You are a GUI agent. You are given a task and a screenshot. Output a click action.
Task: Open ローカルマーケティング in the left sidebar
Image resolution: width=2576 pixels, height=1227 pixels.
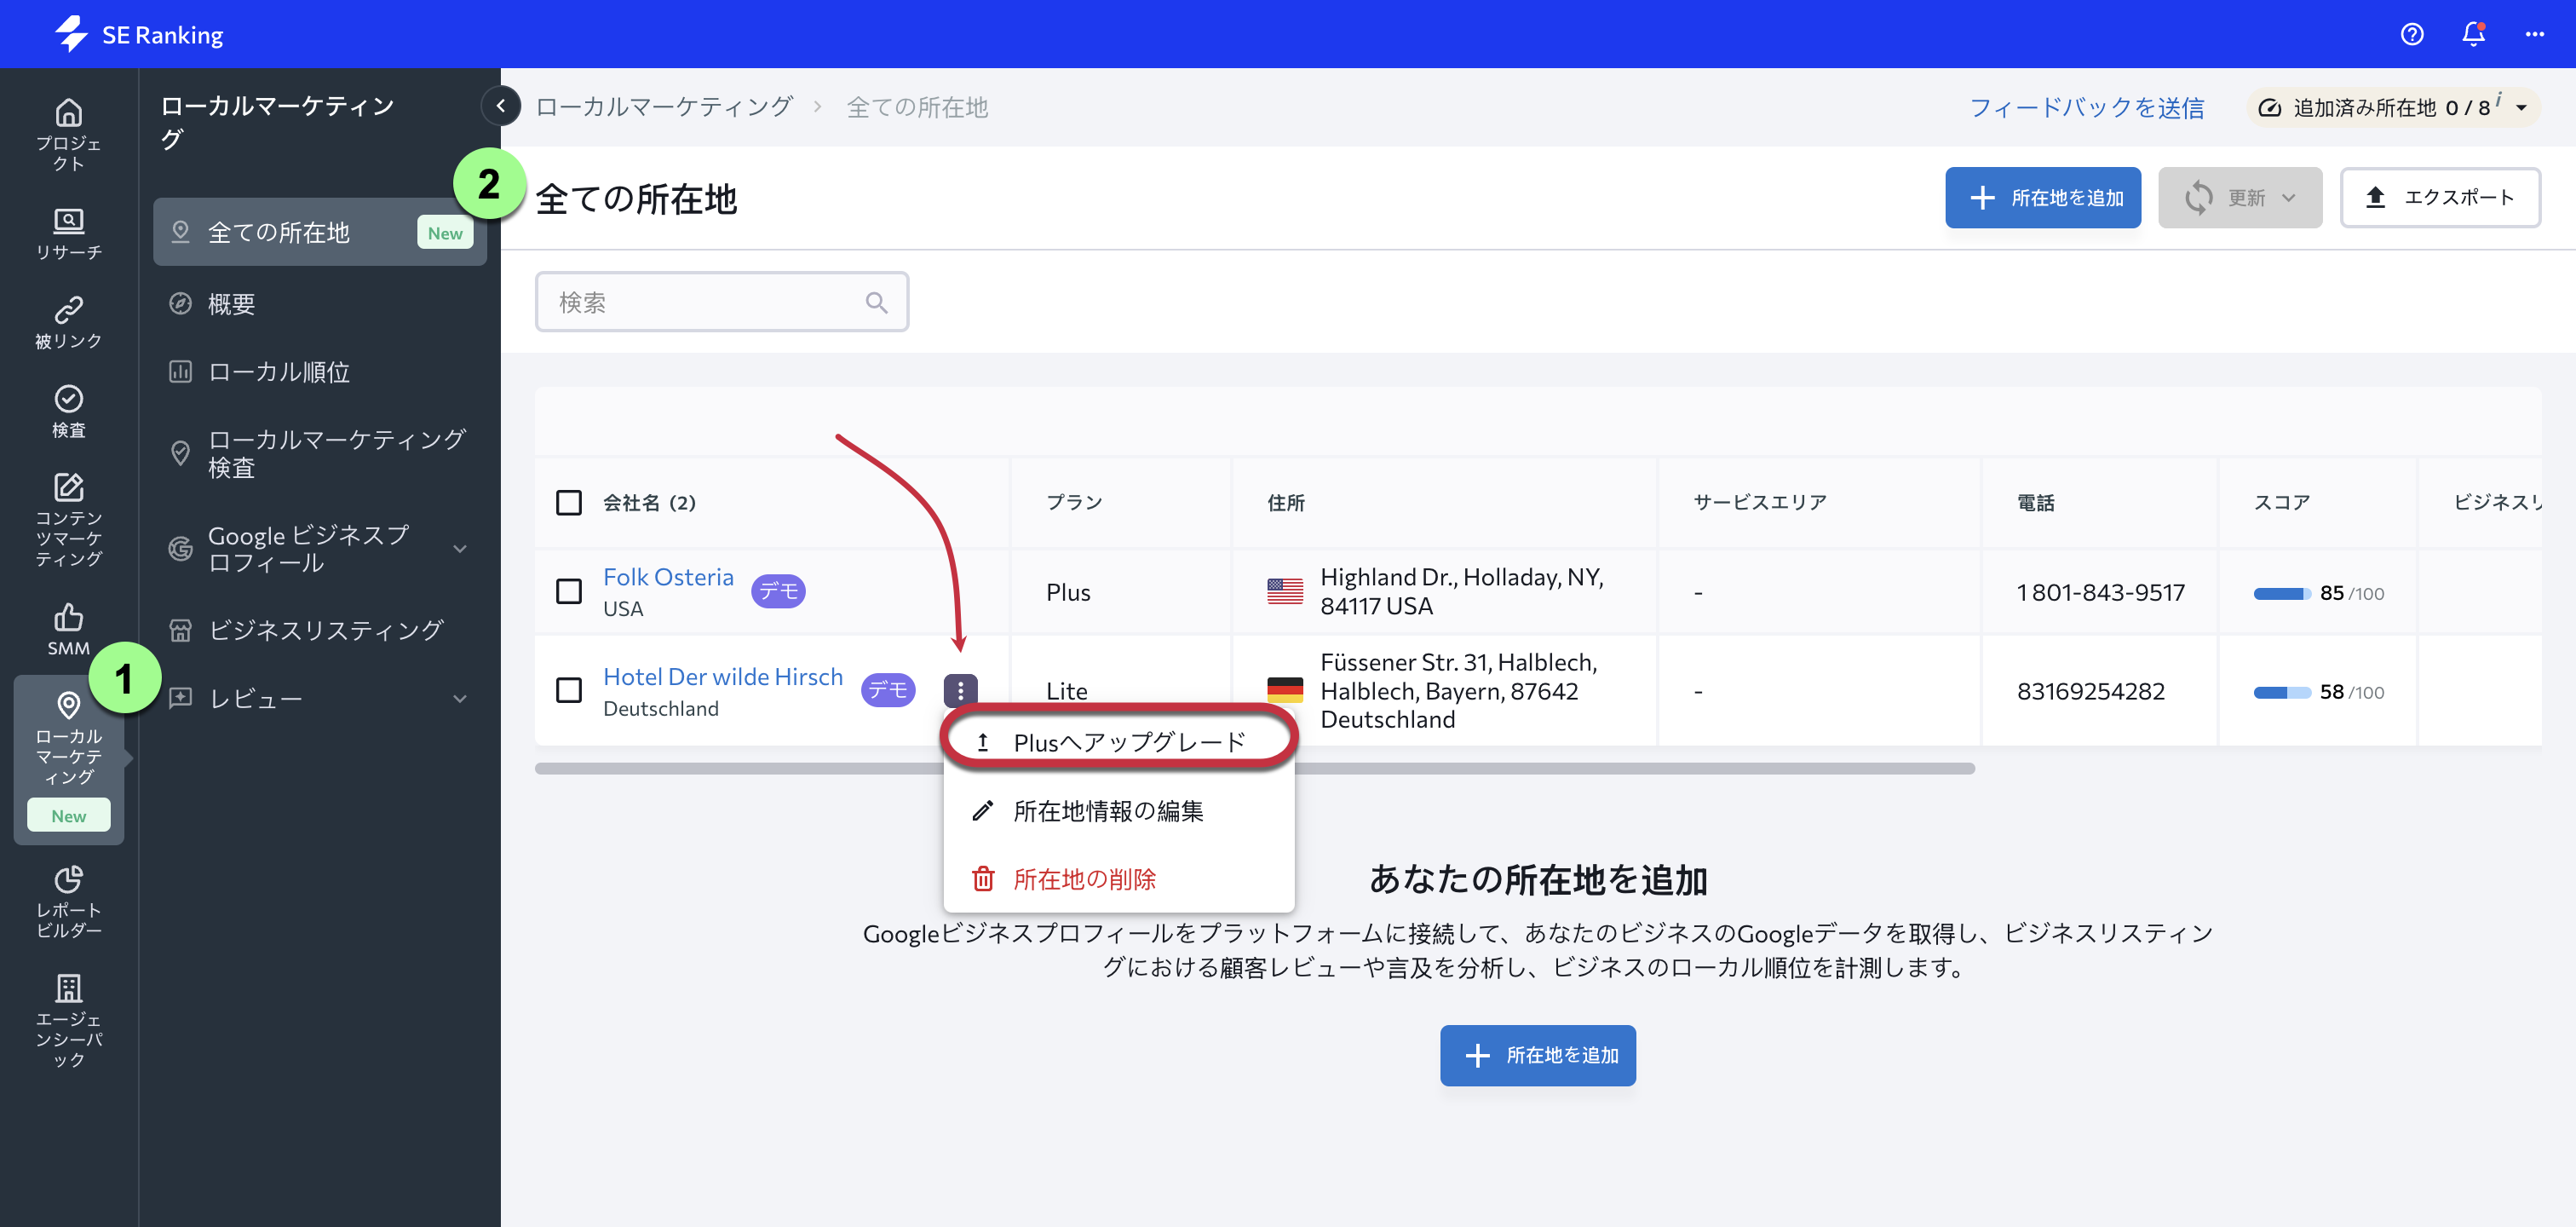pos(68,758)
